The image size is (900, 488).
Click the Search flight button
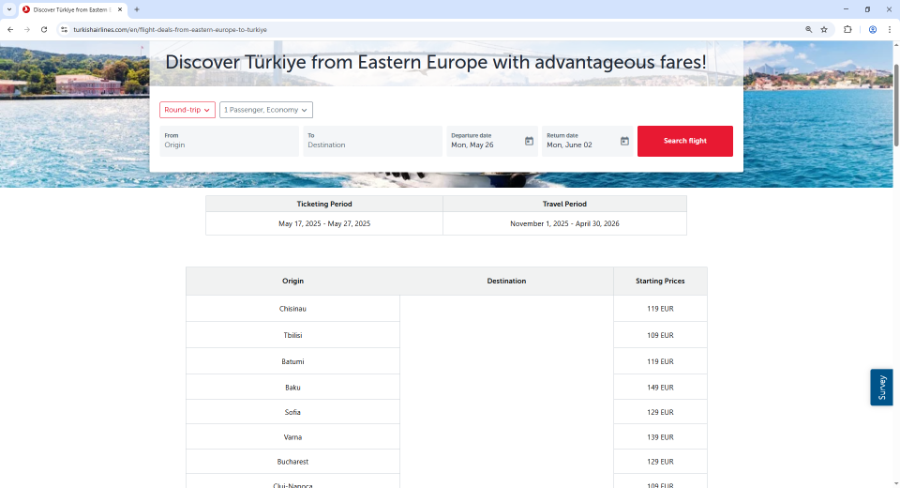685,141
